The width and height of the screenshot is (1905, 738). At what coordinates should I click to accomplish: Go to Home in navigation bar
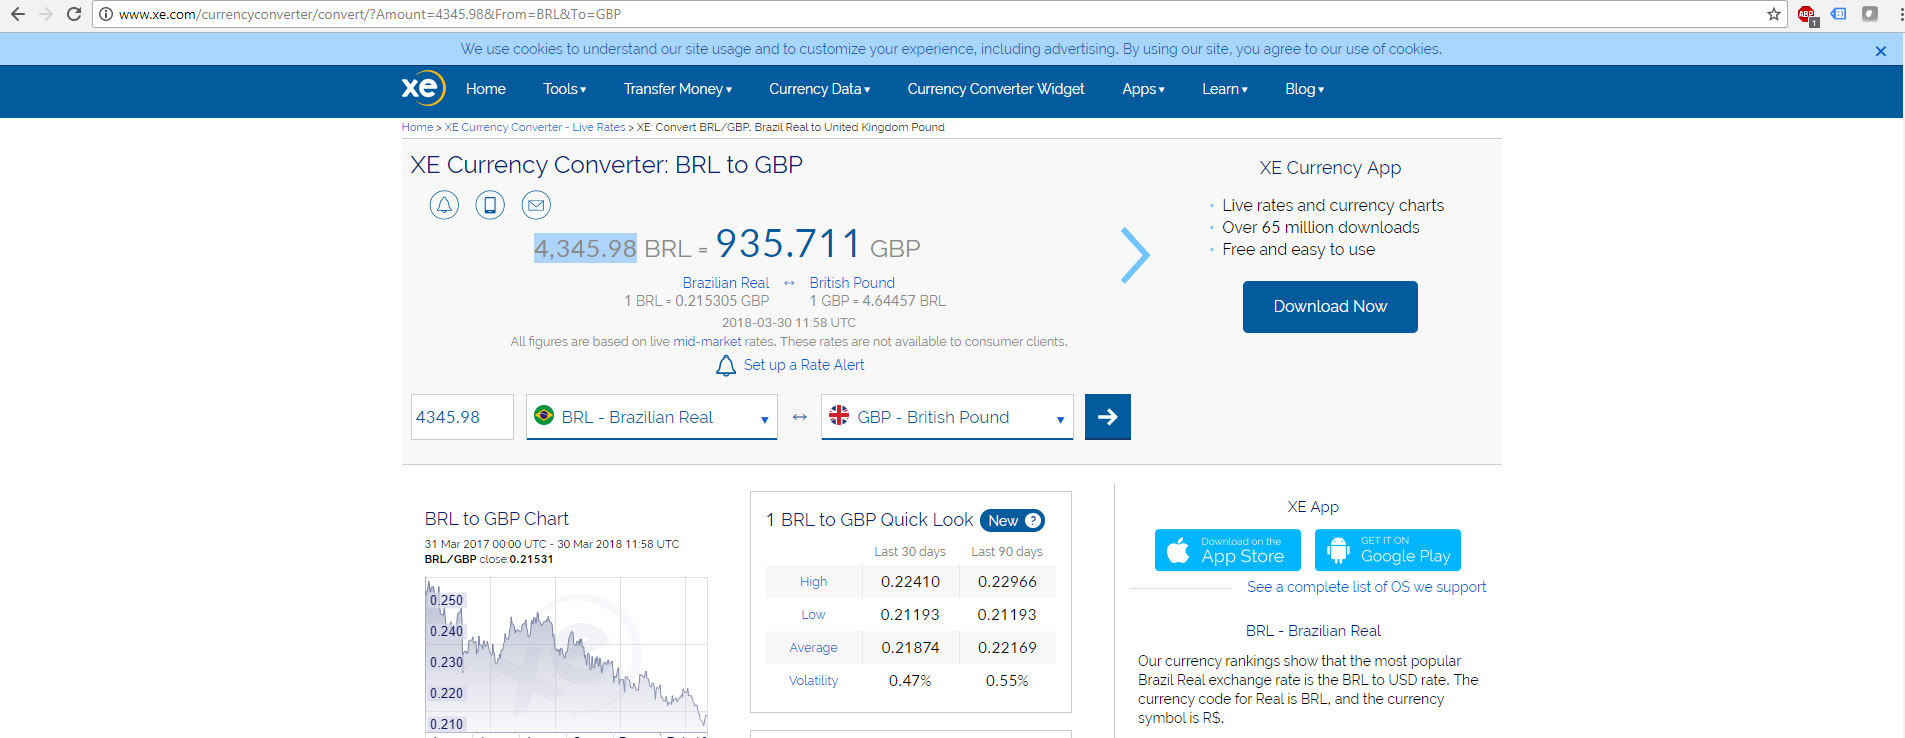pyautogui.click(x=486, y=89)
